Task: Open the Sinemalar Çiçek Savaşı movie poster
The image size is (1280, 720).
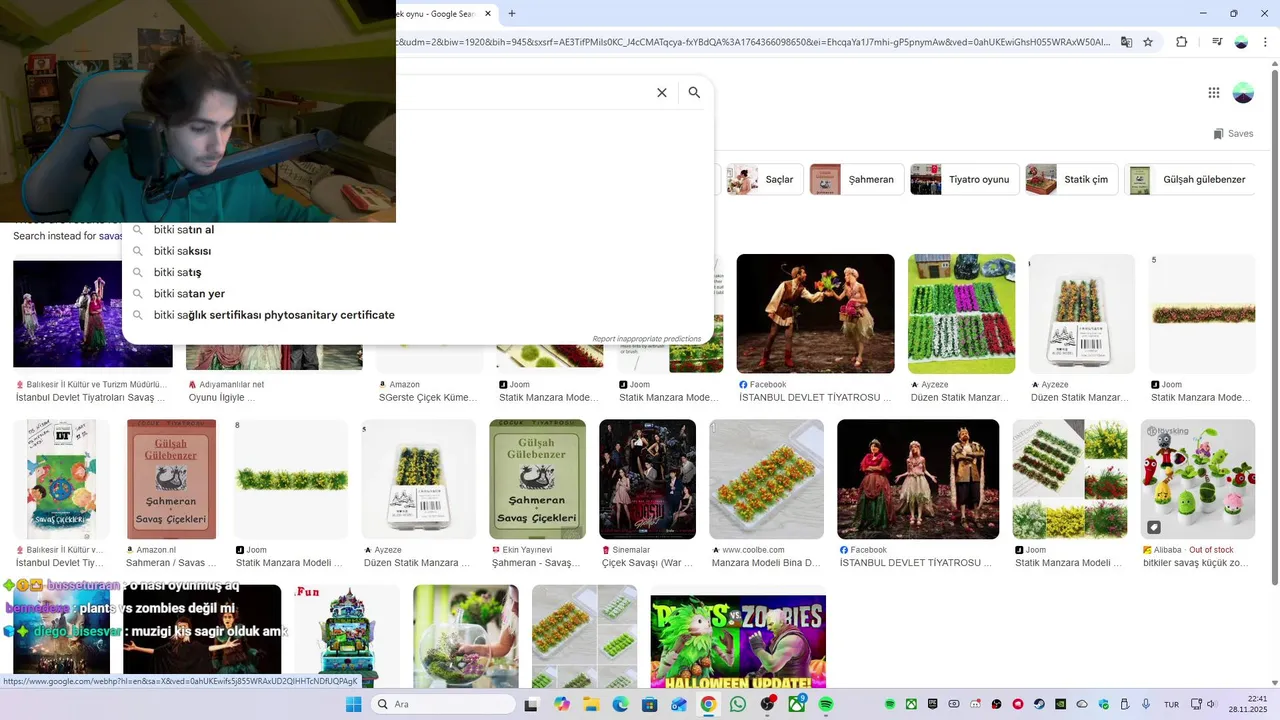Action: 647,479
